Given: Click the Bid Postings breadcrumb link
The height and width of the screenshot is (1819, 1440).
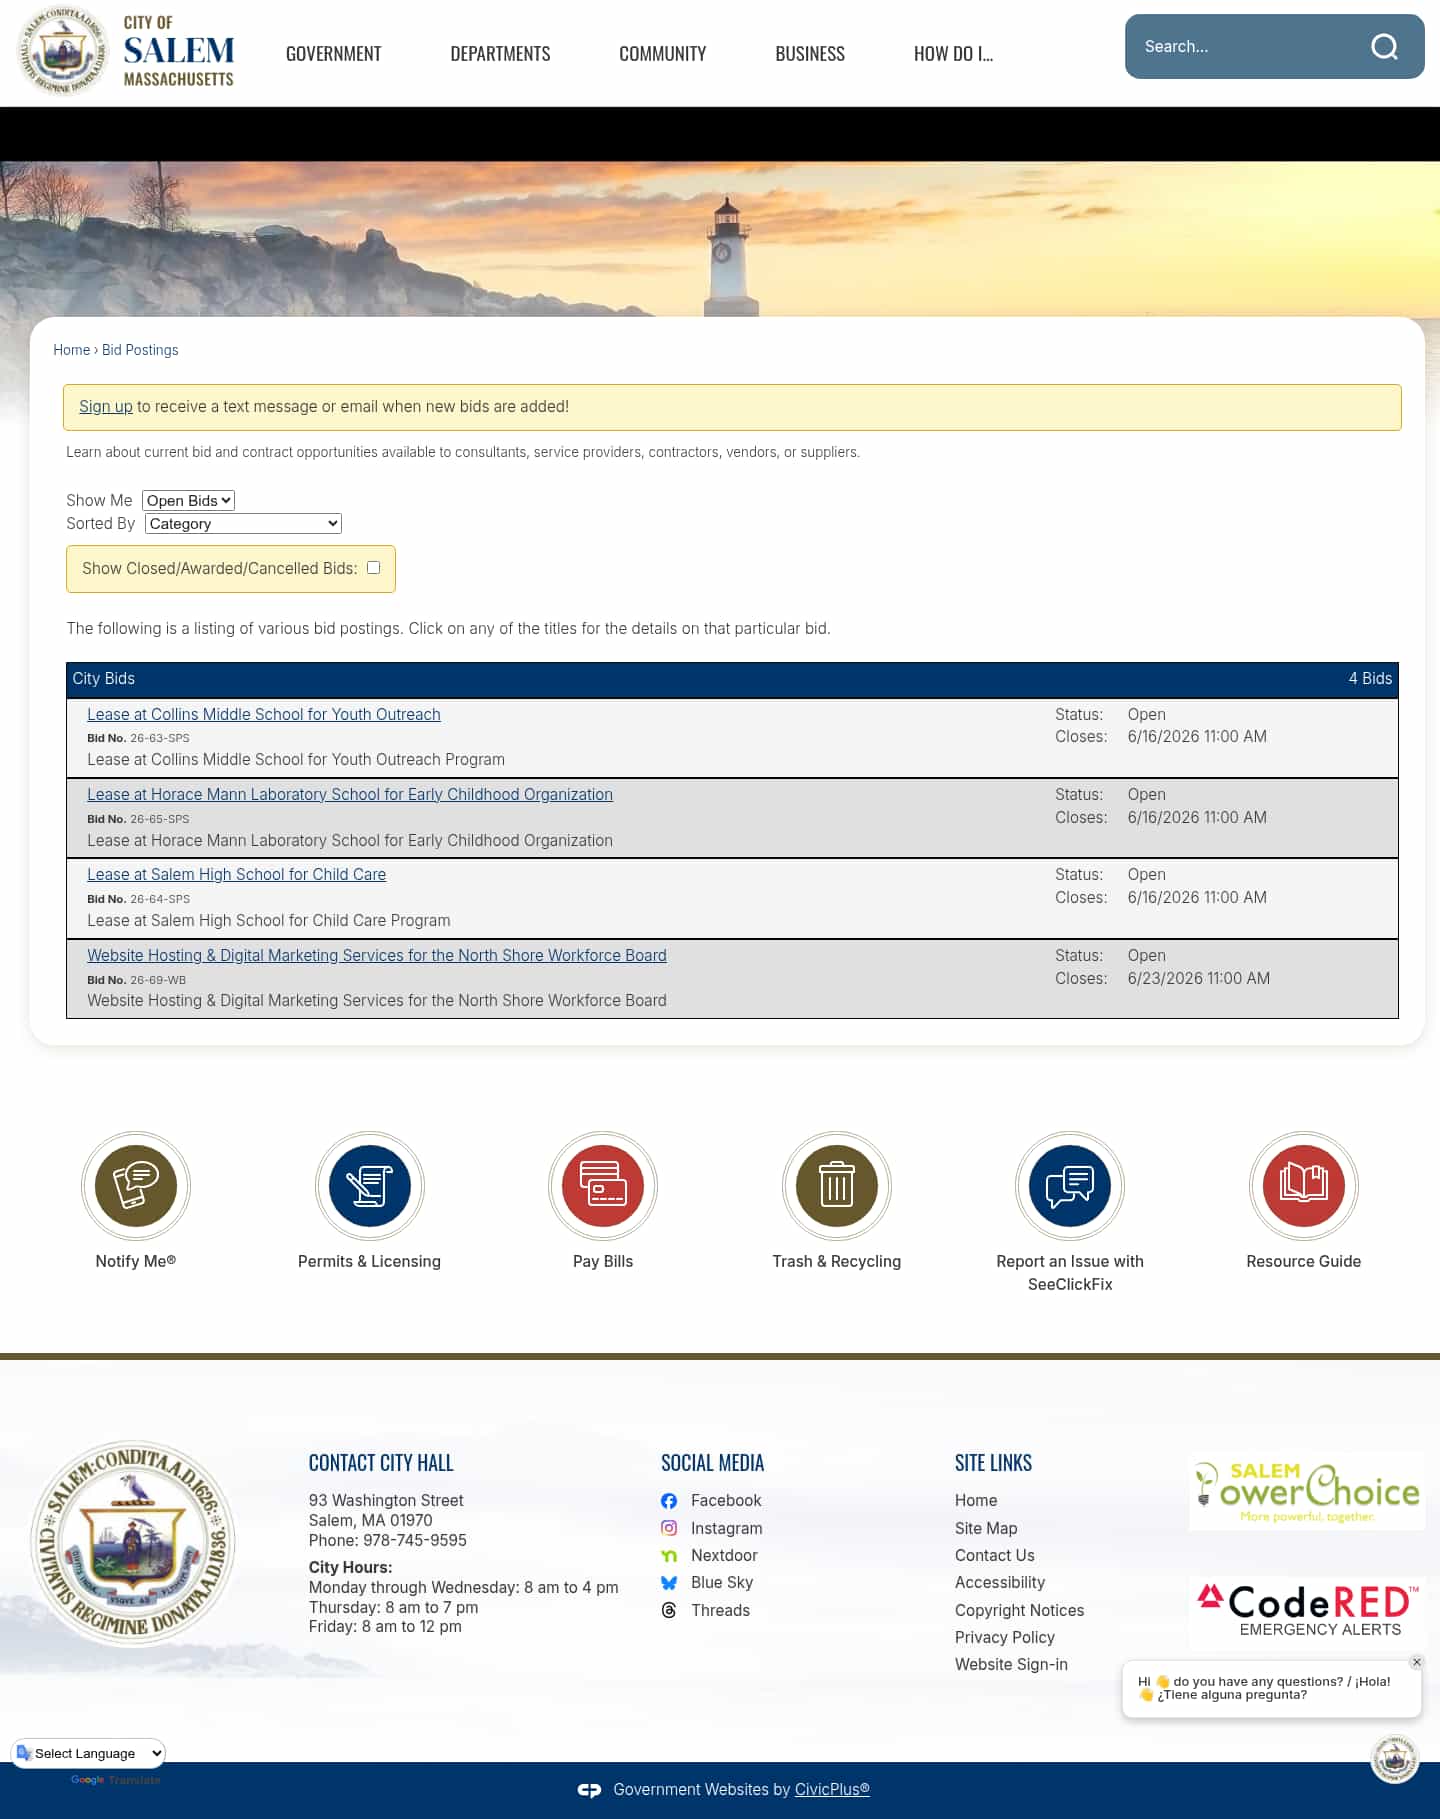Looking at the screenshot, I should click(140, 350).
